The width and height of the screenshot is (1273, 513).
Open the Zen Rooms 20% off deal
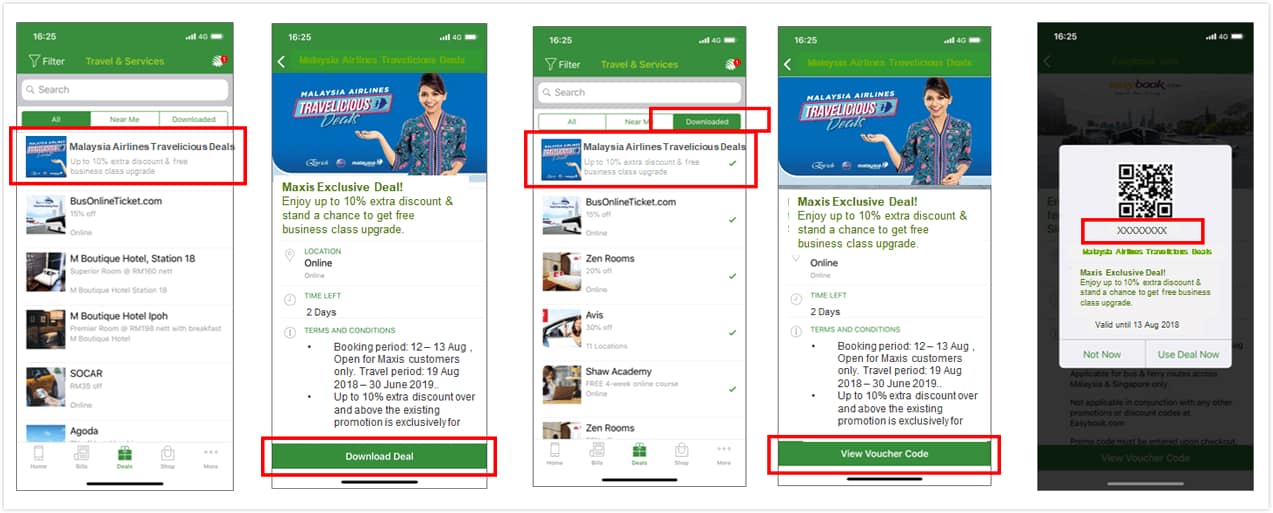click(640, 272)
